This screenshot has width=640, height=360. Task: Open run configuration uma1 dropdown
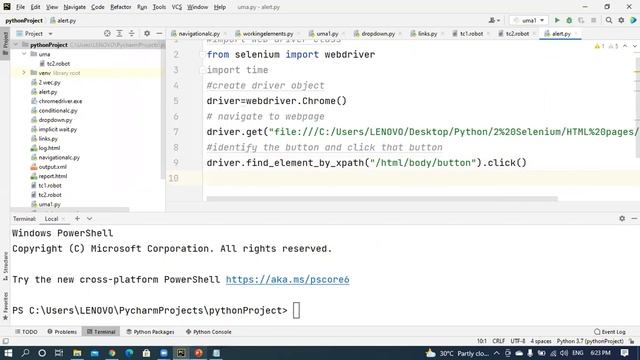click(529, 20)
